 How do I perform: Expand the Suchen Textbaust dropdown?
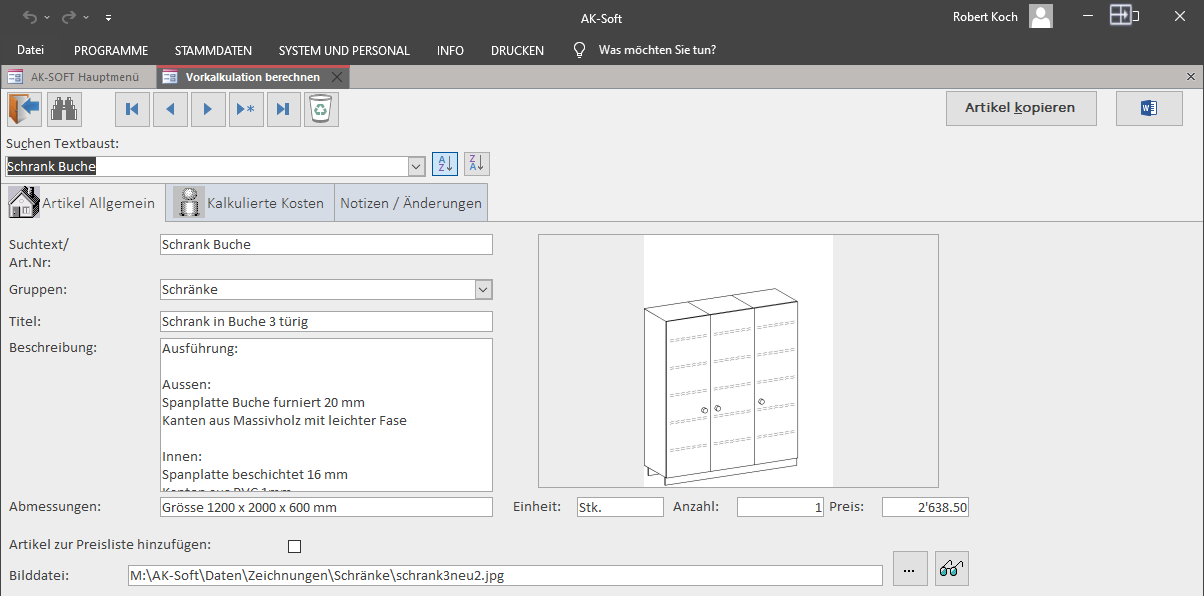417,166
